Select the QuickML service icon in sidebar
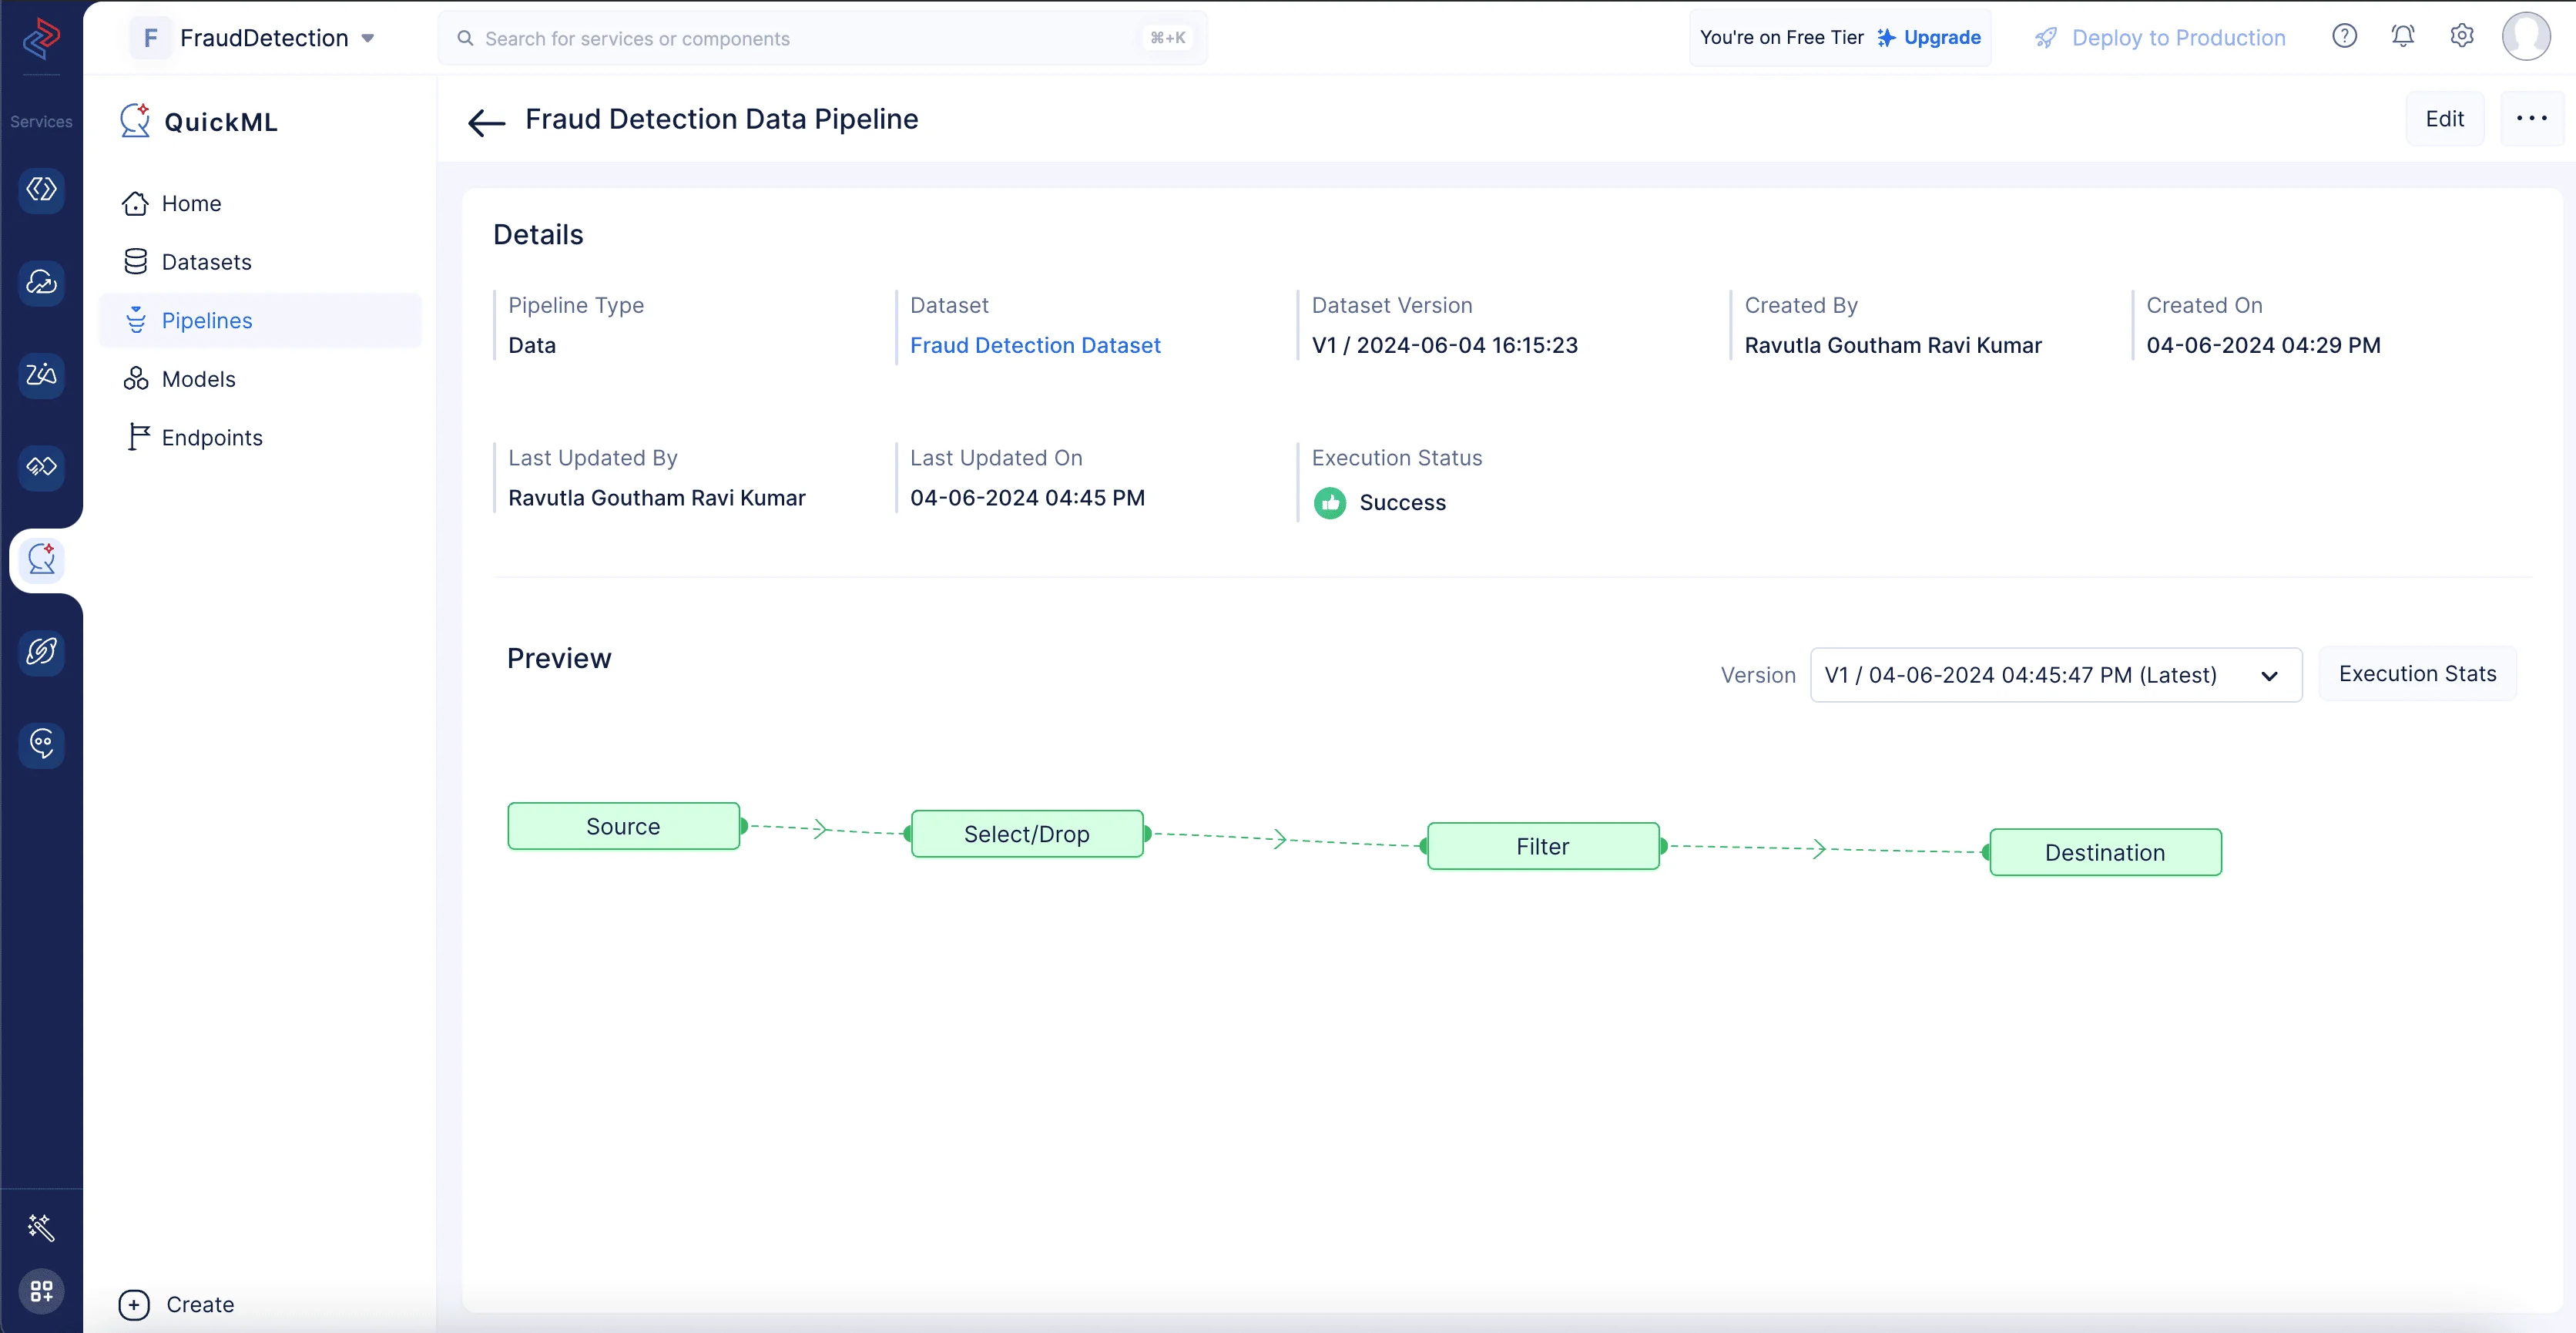 (42, 560)
